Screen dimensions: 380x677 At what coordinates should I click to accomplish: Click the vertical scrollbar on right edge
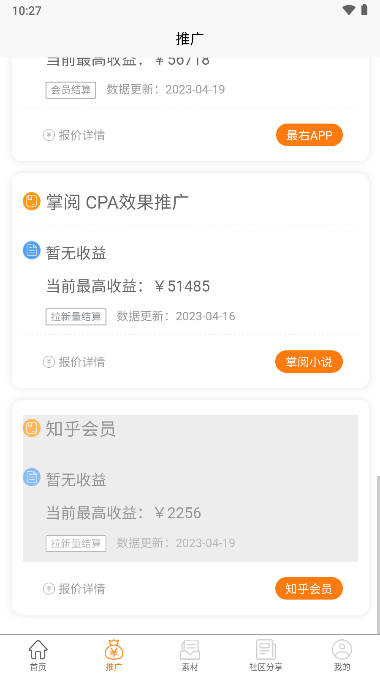point(378,554)
